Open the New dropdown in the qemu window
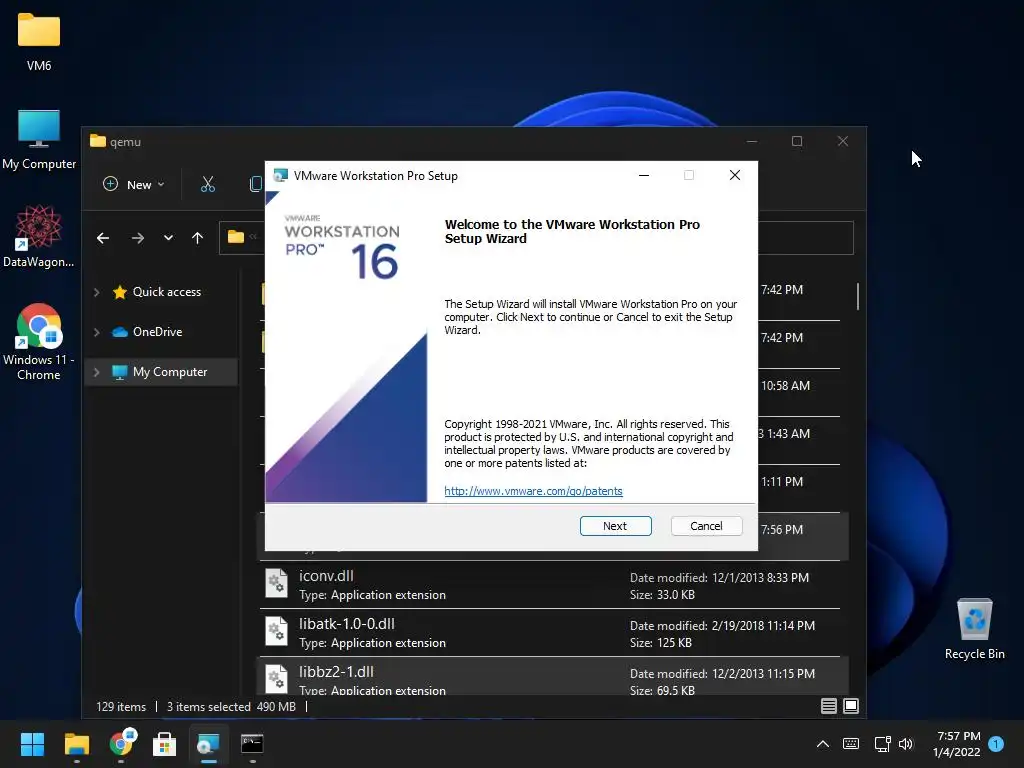 click(x=134, y=185)
